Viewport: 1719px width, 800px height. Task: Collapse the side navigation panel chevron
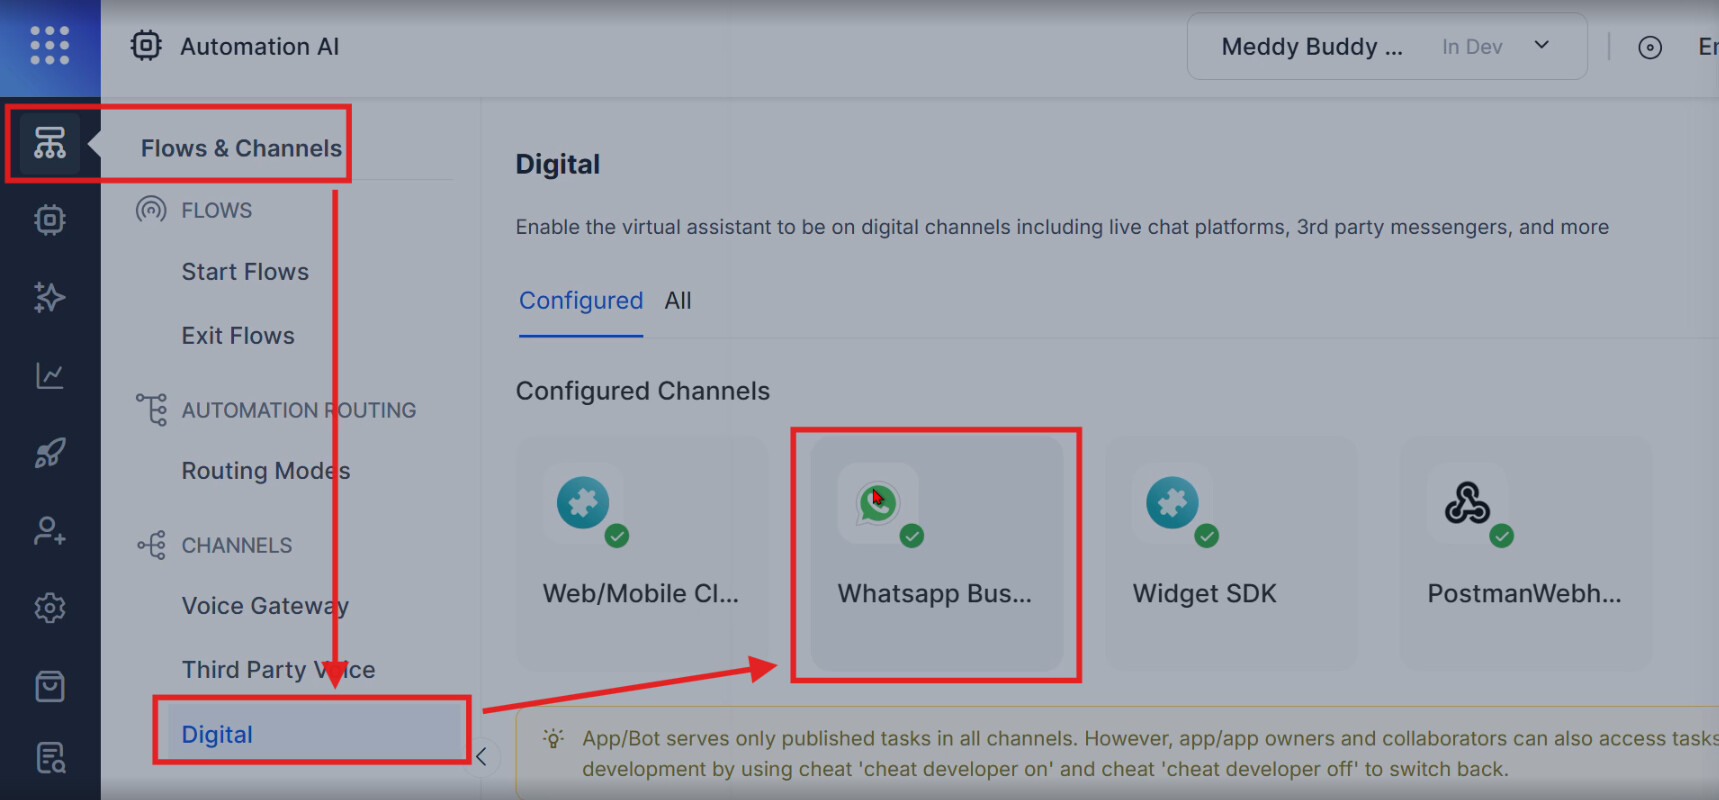pos(481,757)
